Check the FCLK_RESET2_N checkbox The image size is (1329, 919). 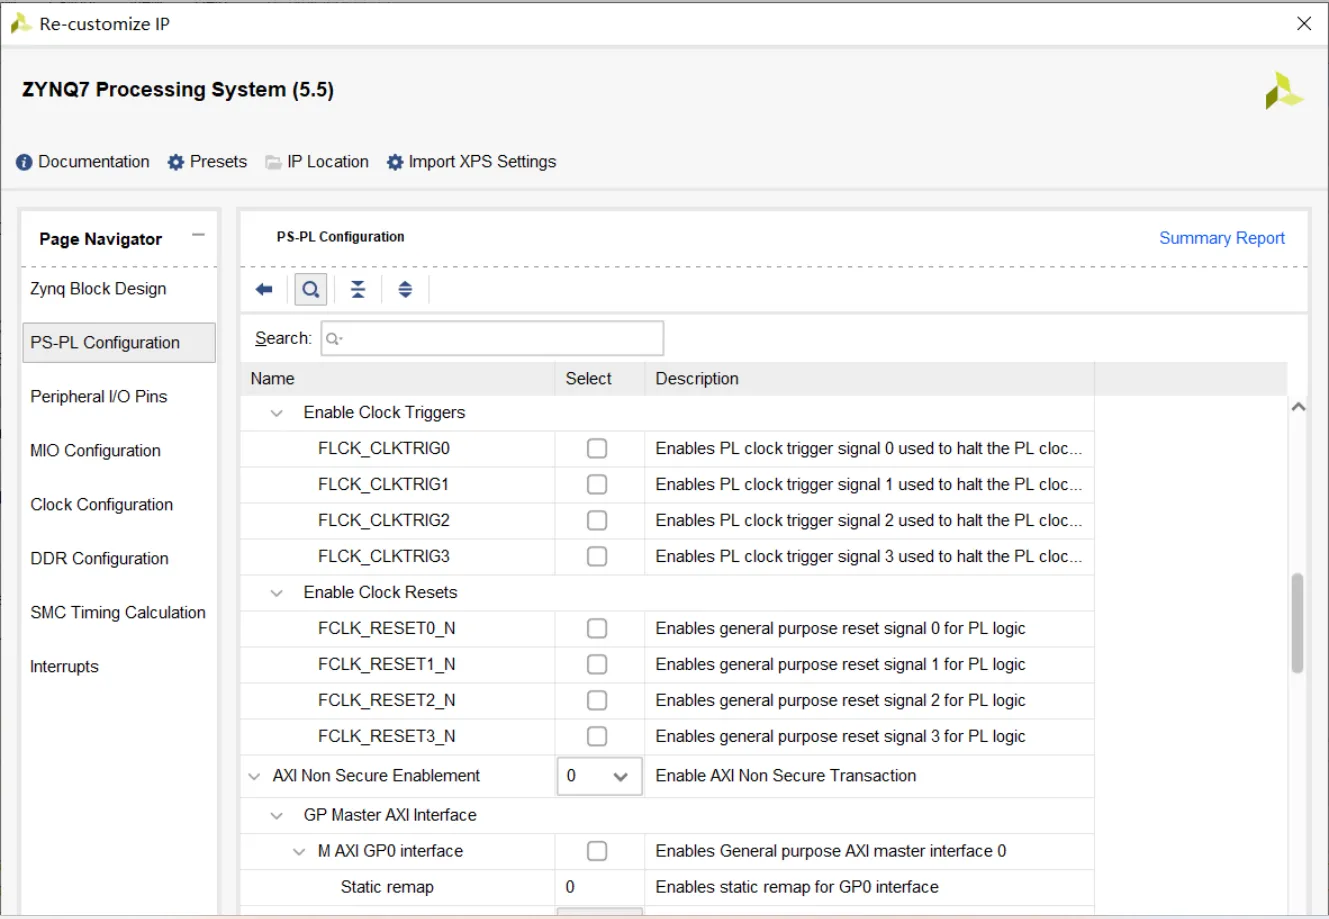[x=597, y=700]
